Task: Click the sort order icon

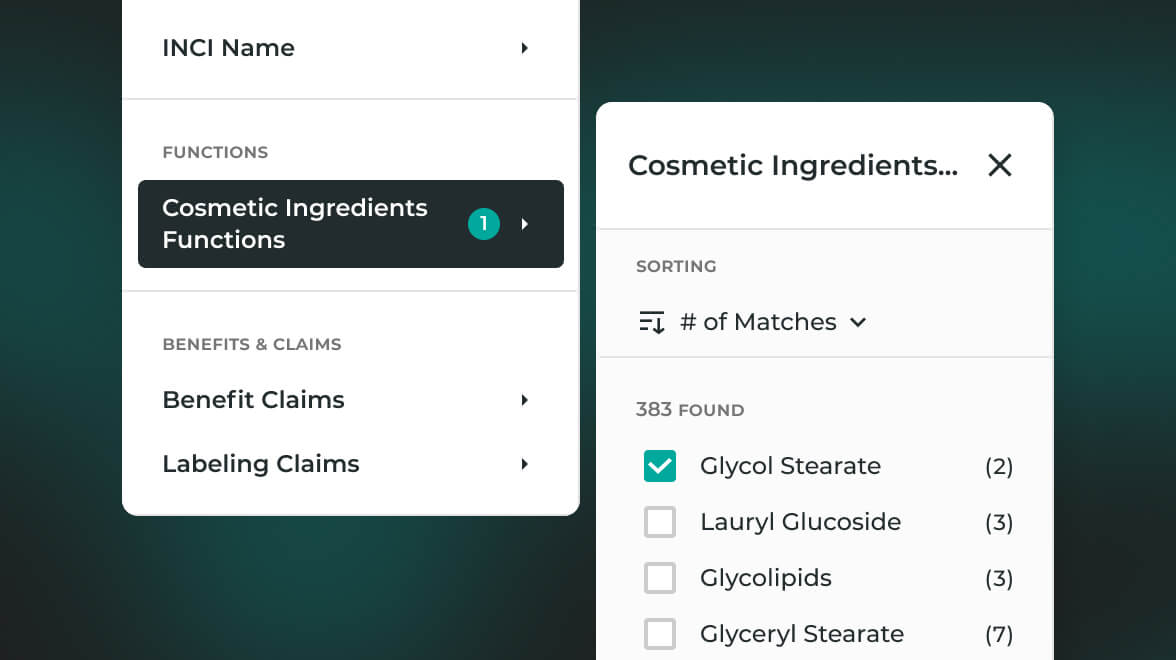Action: 652,322
